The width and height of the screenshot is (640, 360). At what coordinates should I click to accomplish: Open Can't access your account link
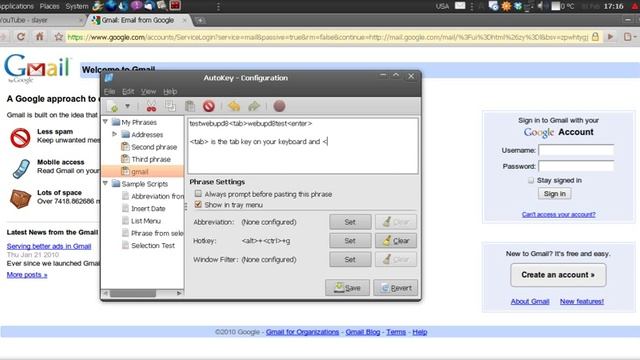[x=558, y=214]
